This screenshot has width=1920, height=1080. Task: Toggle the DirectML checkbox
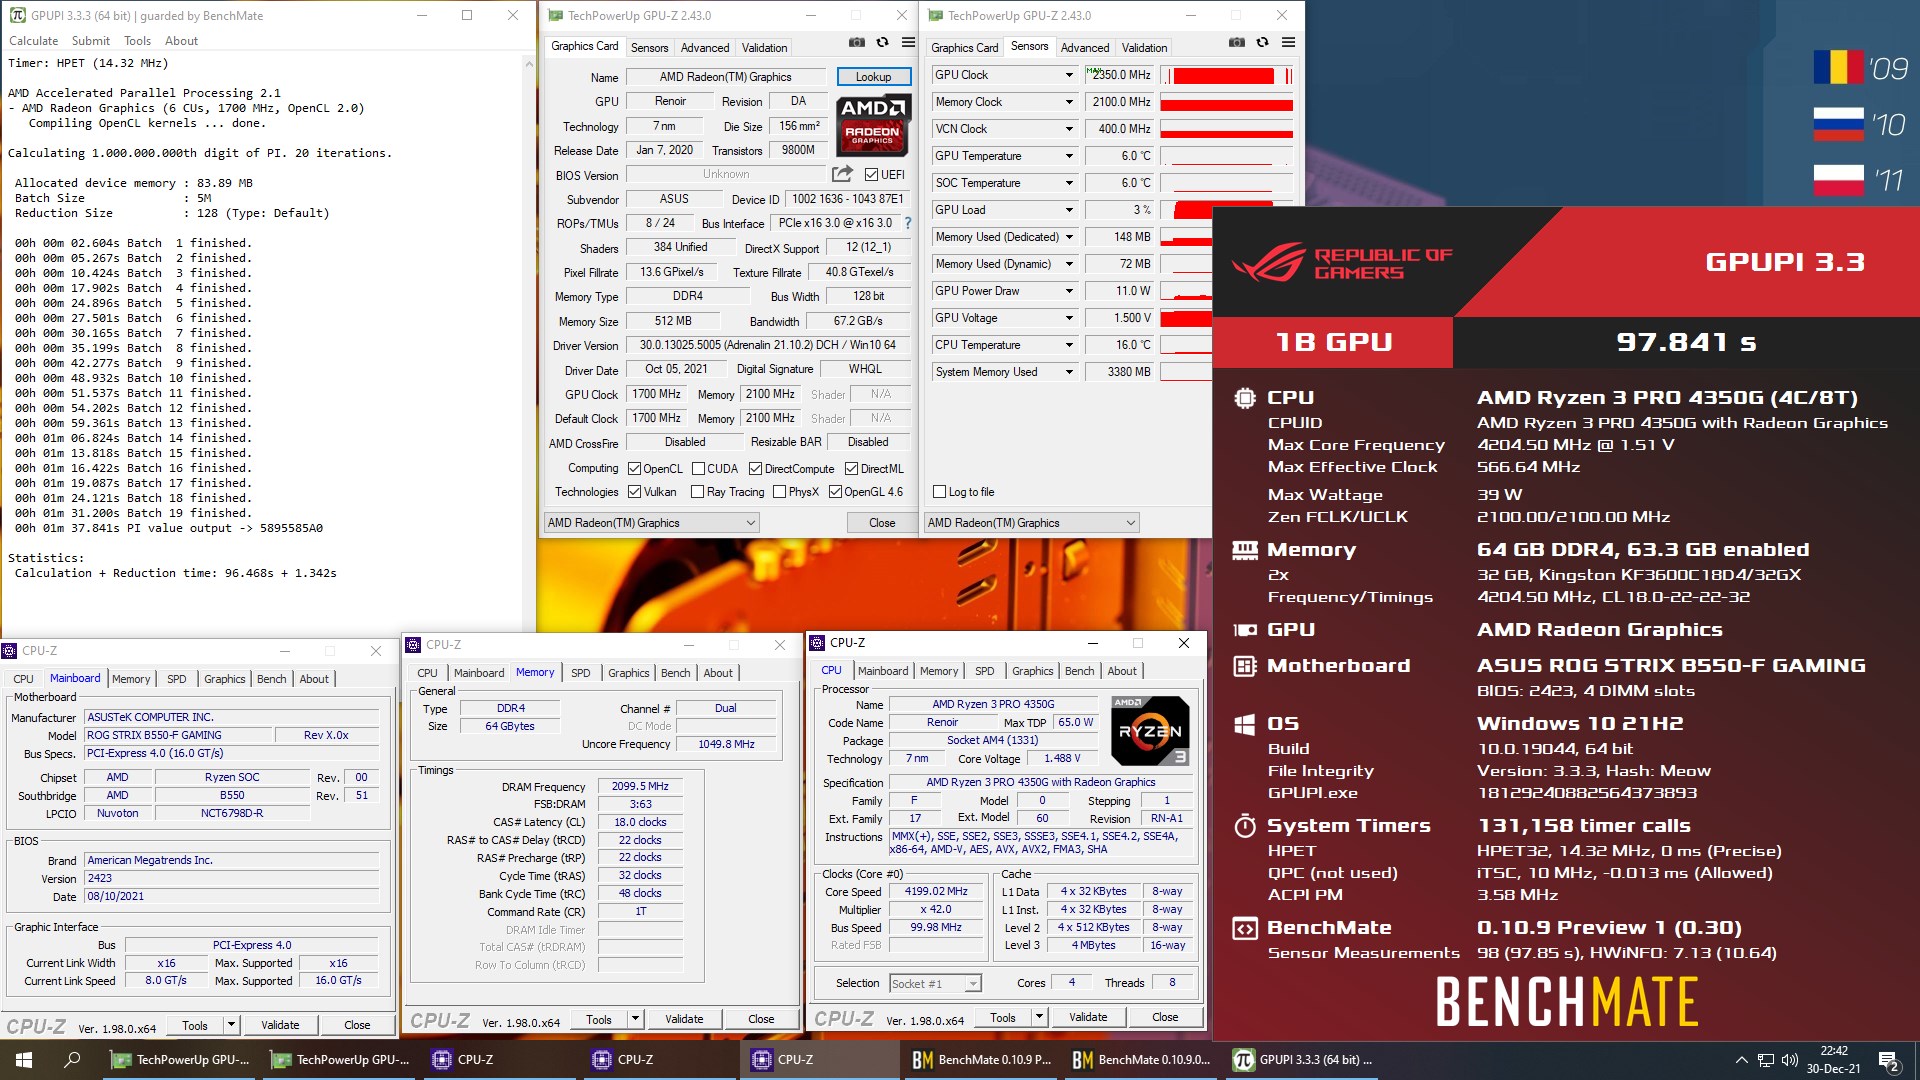point(851,468)
